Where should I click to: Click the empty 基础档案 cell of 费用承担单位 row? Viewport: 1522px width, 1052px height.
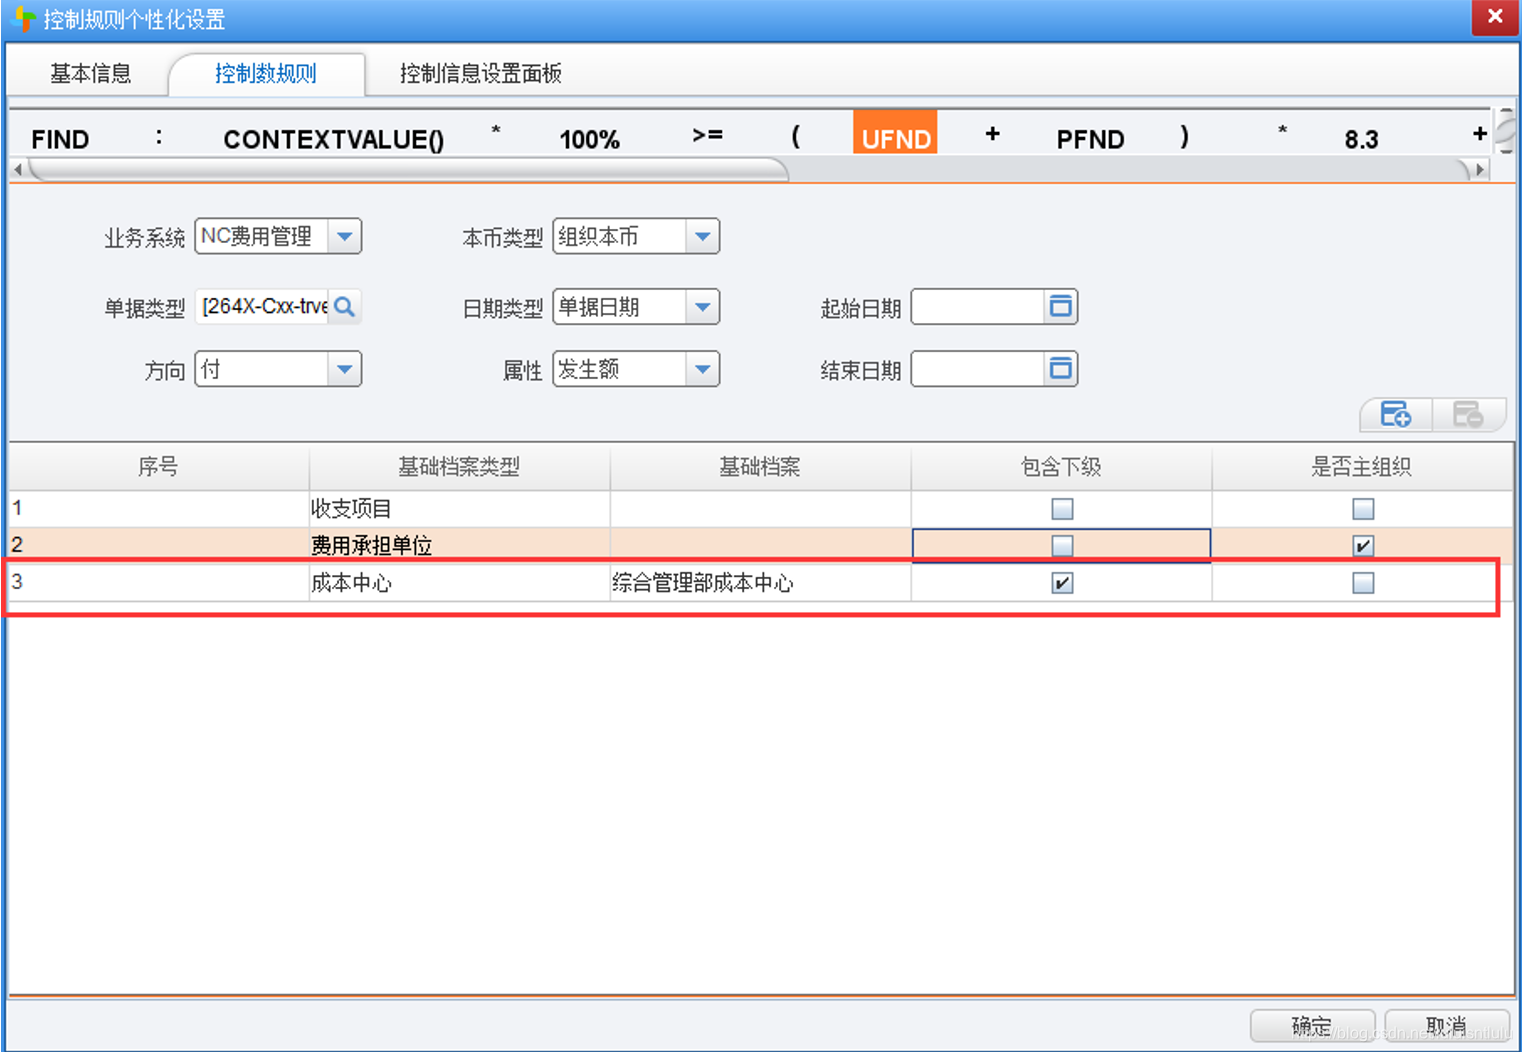[760, 545]
